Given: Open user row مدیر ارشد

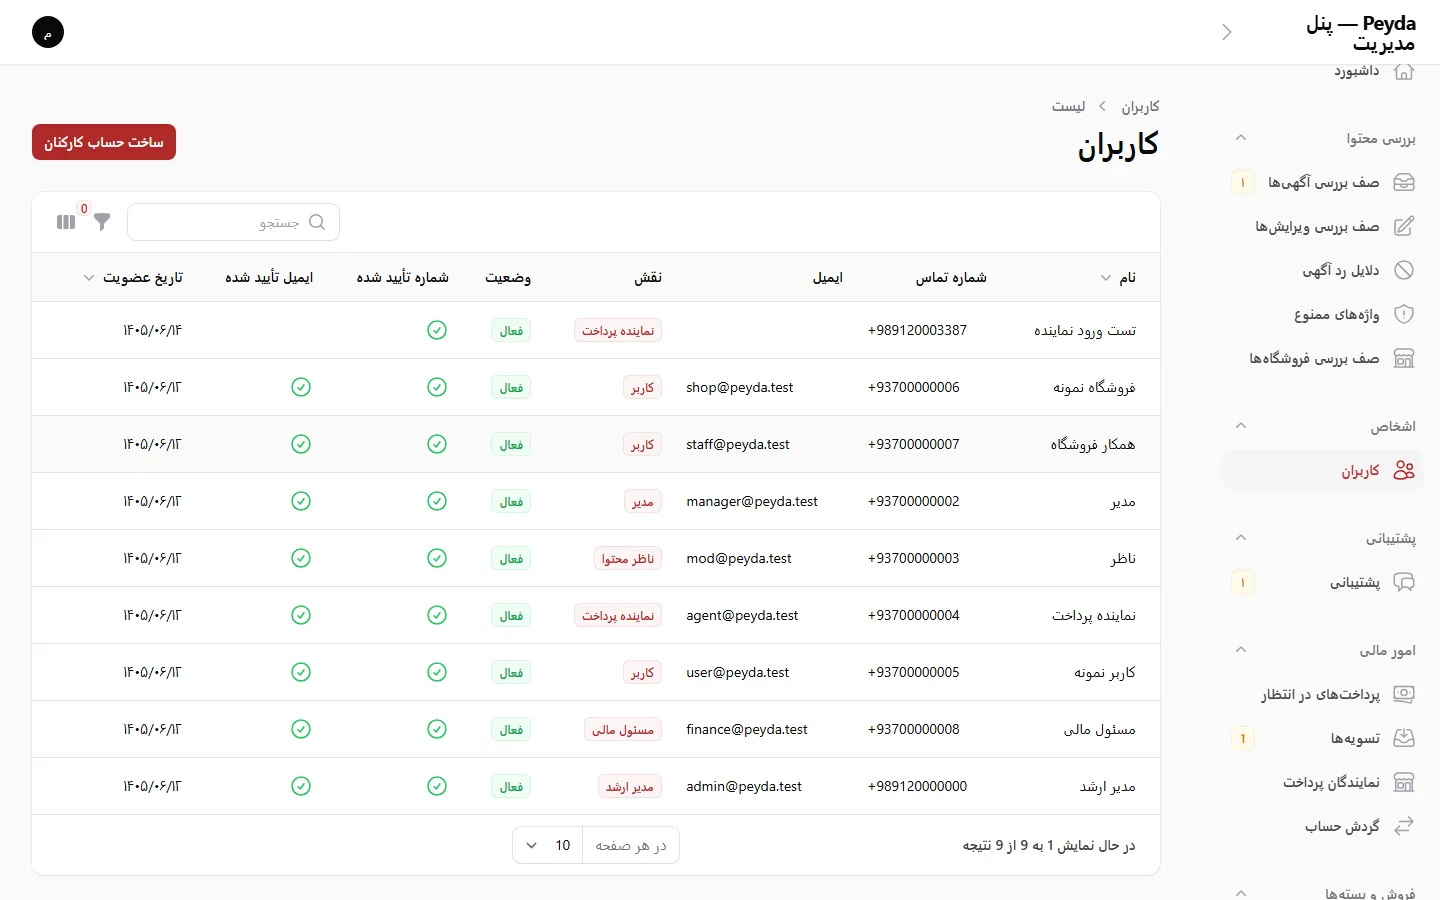Looking at the screenshot, I should [596, 786].
